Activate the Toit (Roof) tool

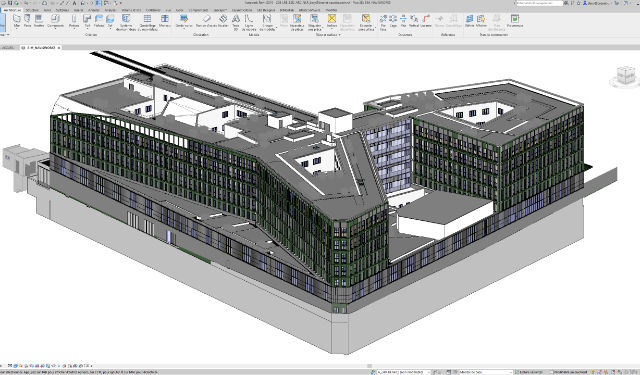(87, 21)
